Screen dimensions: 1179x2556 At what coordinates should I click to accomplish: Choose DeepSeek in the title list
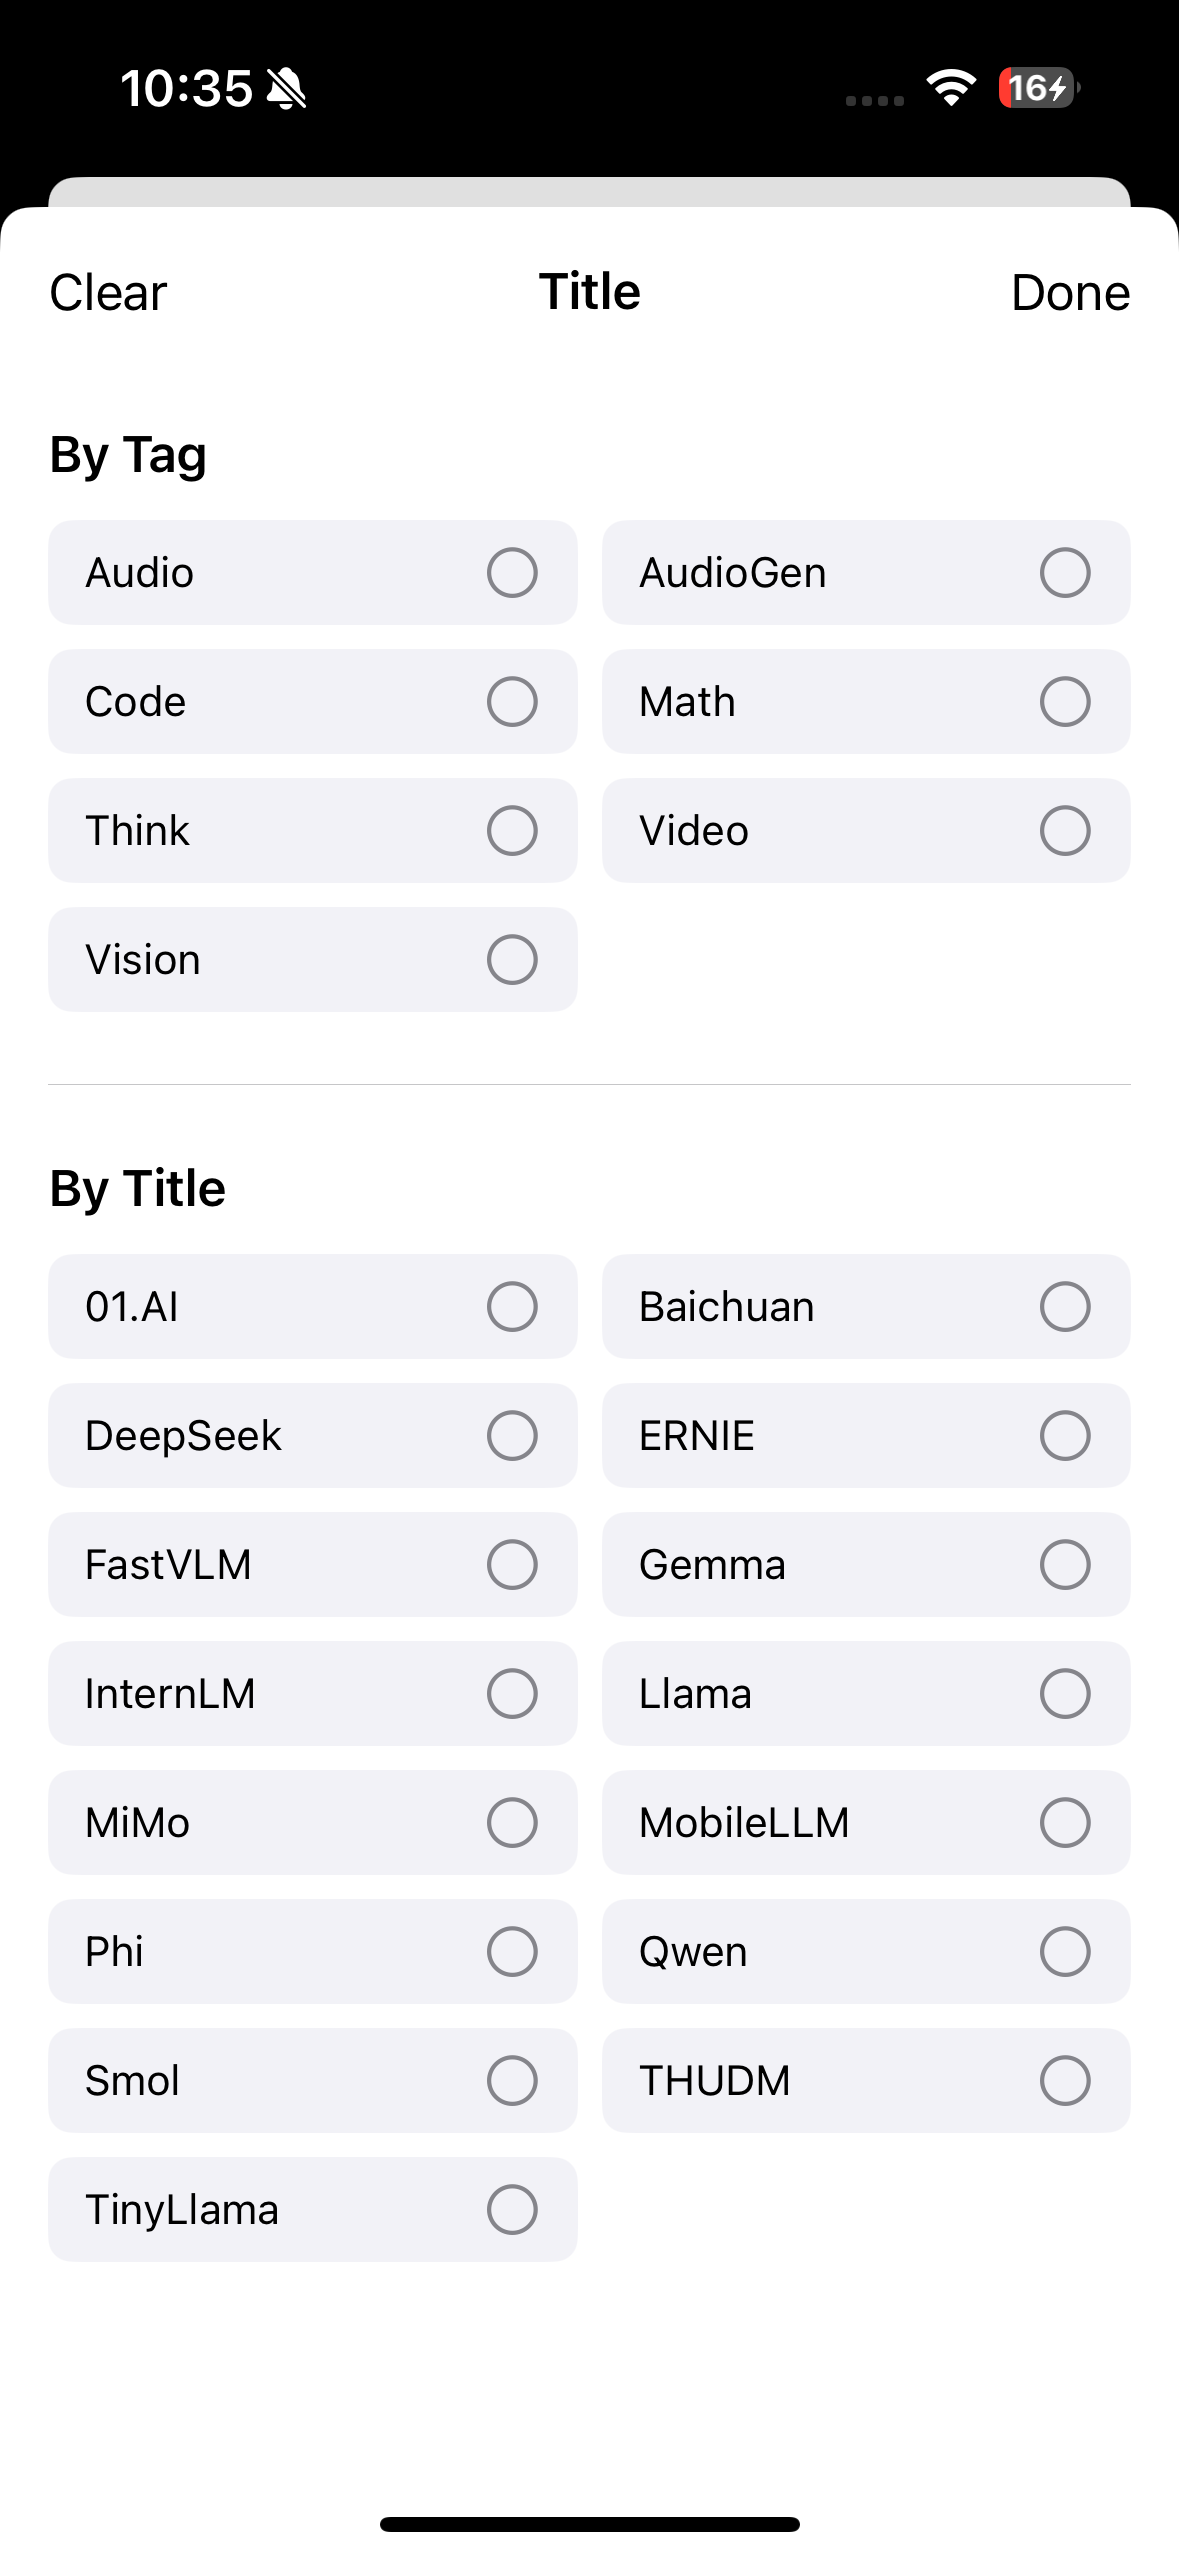coord(312,1435)
